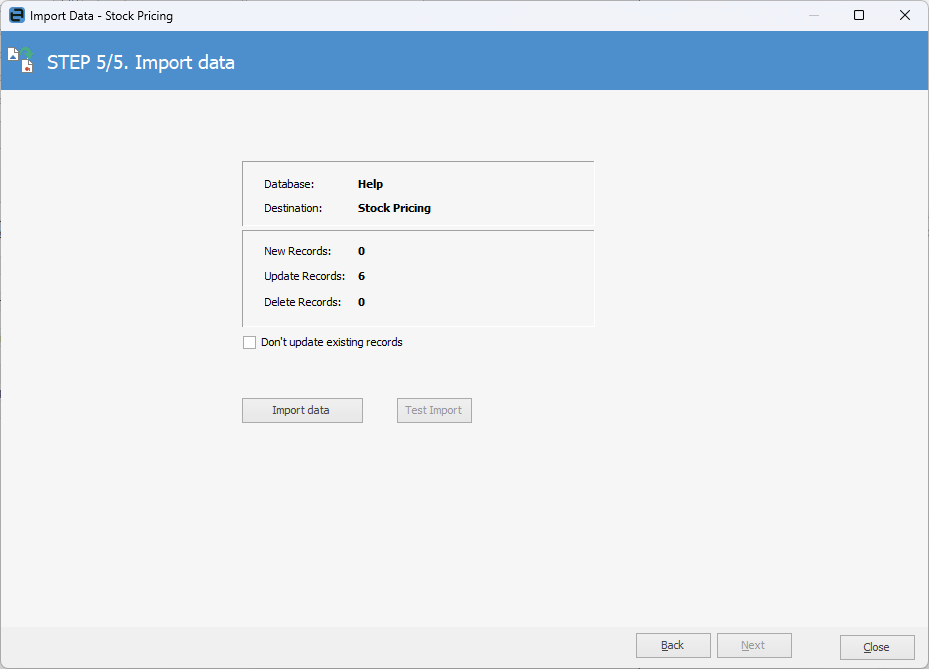Screen dimensions: 929x669
Task: Select the Database value 'Help'
Action: point(370,184)
